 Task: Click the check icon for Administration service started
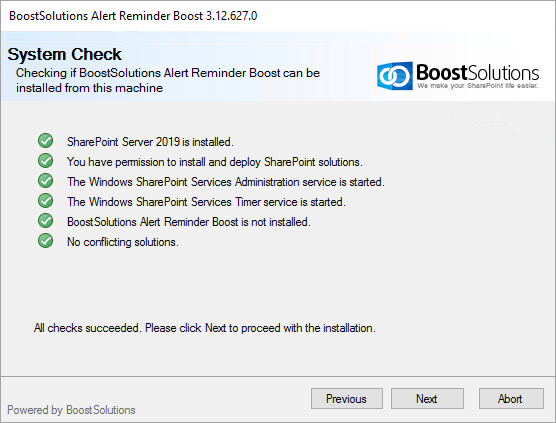coord(45,180)
